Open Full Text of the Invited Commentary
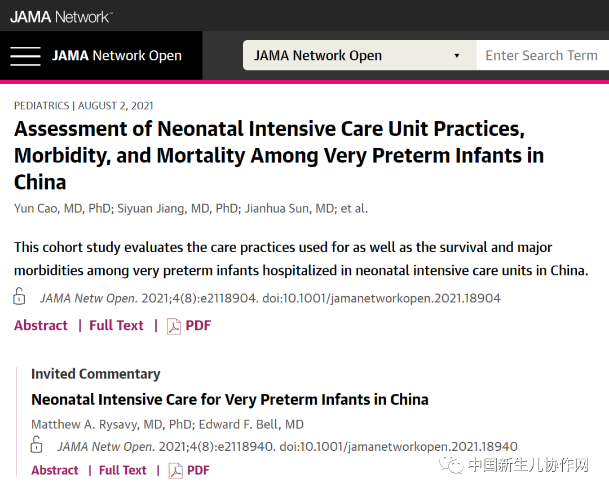Viewport: 609px width, 492px height. pos(123,470)
